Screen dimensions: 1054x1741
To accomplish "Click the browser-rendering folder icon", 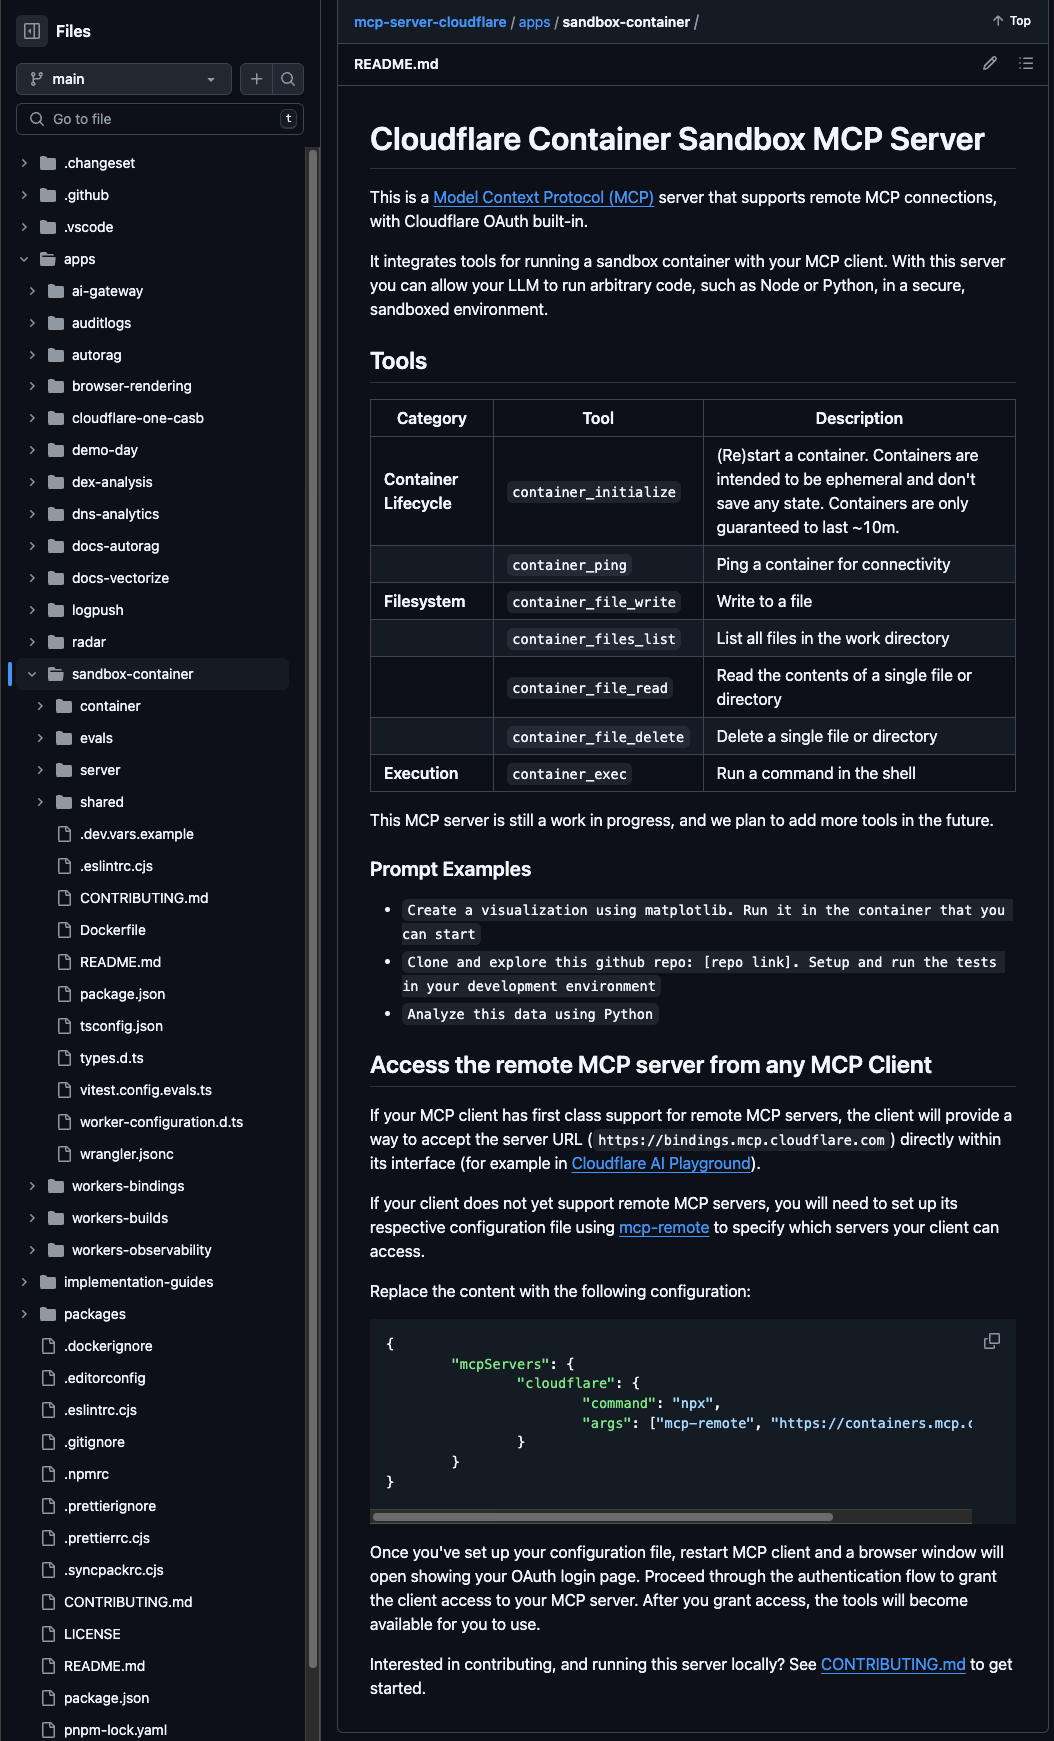I will point(56,386).
